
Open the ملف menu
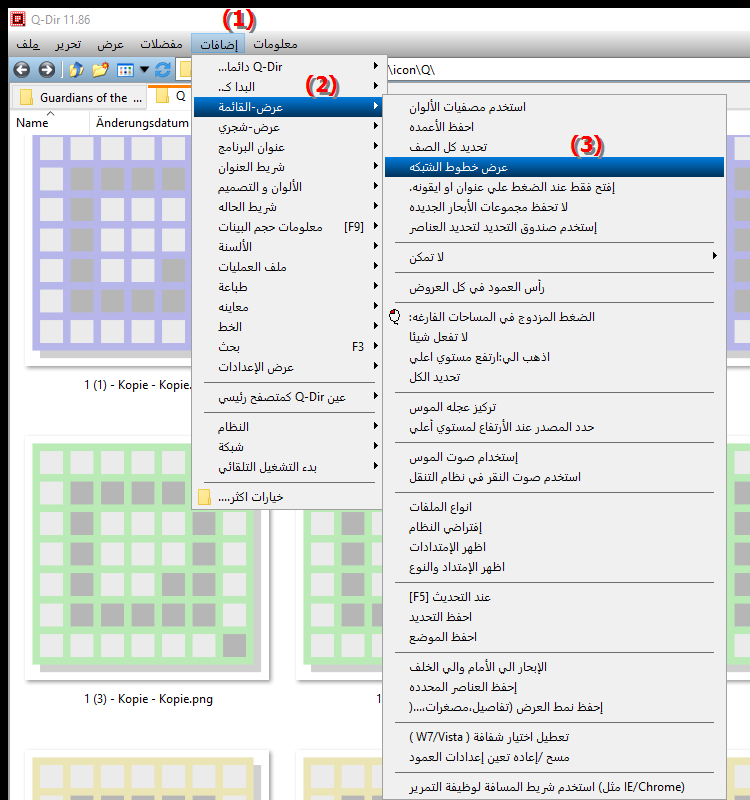click(x=28, y=44)
